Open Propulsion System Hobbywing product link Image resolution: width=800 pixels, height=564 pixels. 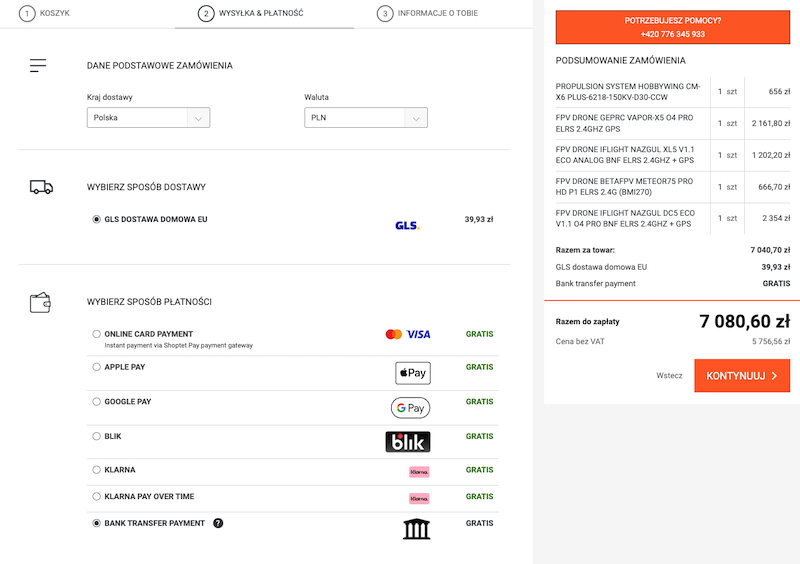coord(628,92)
